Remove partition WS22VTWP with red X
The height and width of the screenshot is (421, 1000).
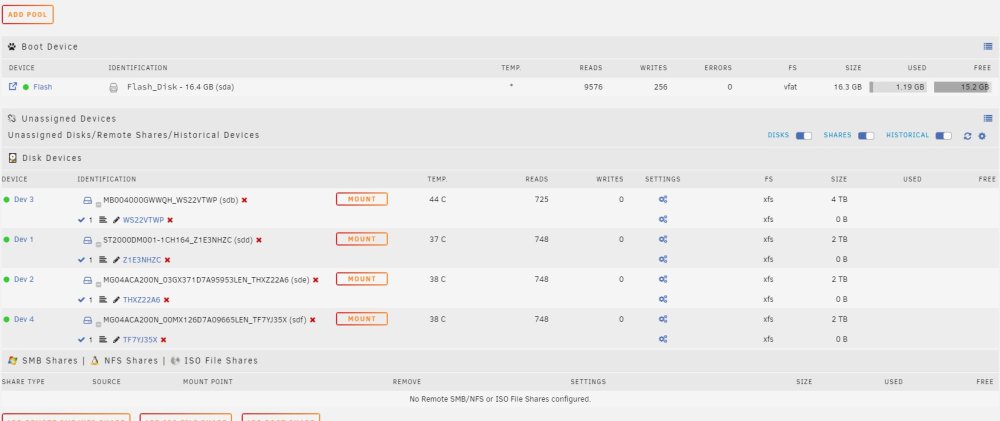coord(170,220)
